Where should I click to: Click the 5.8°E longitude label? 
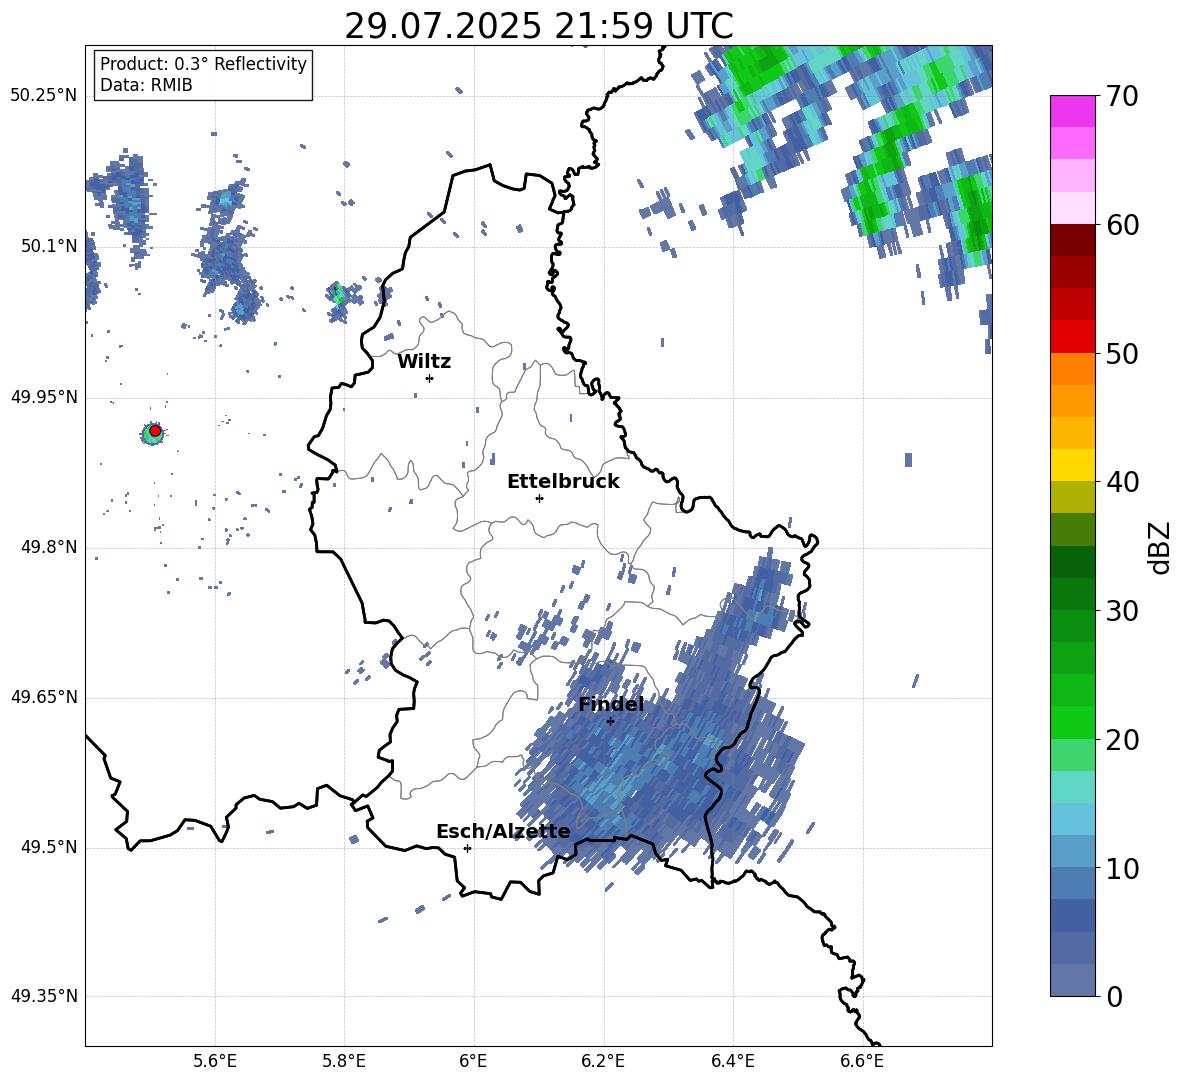click(x=344, y=1061)
